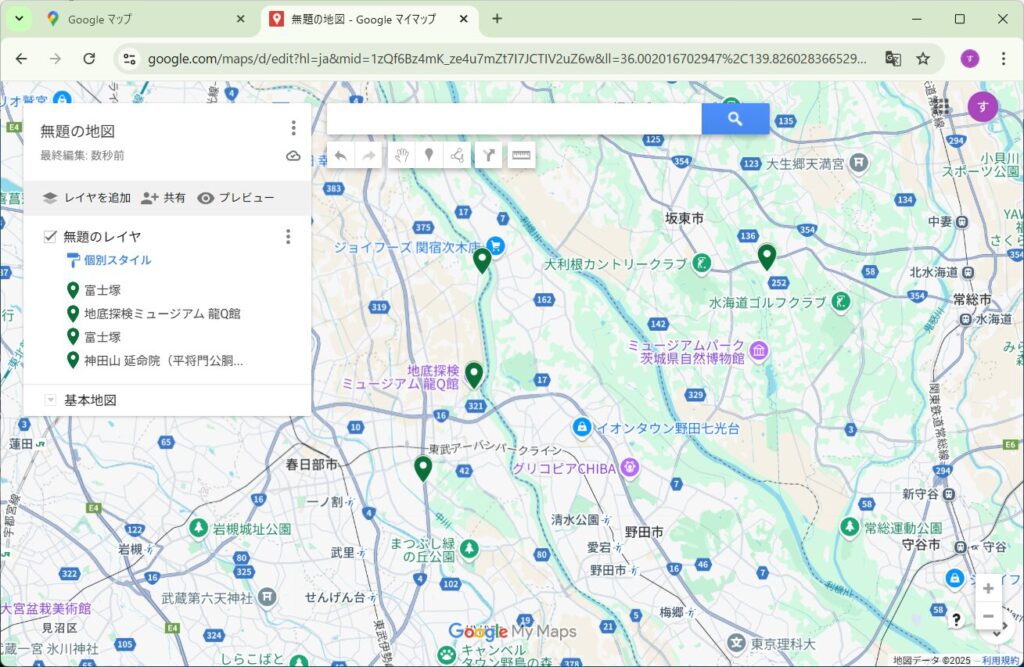Viewport: 1024px width, 667px height.
Task: Open the Google account avatar on map
Action: pos(982,107)
